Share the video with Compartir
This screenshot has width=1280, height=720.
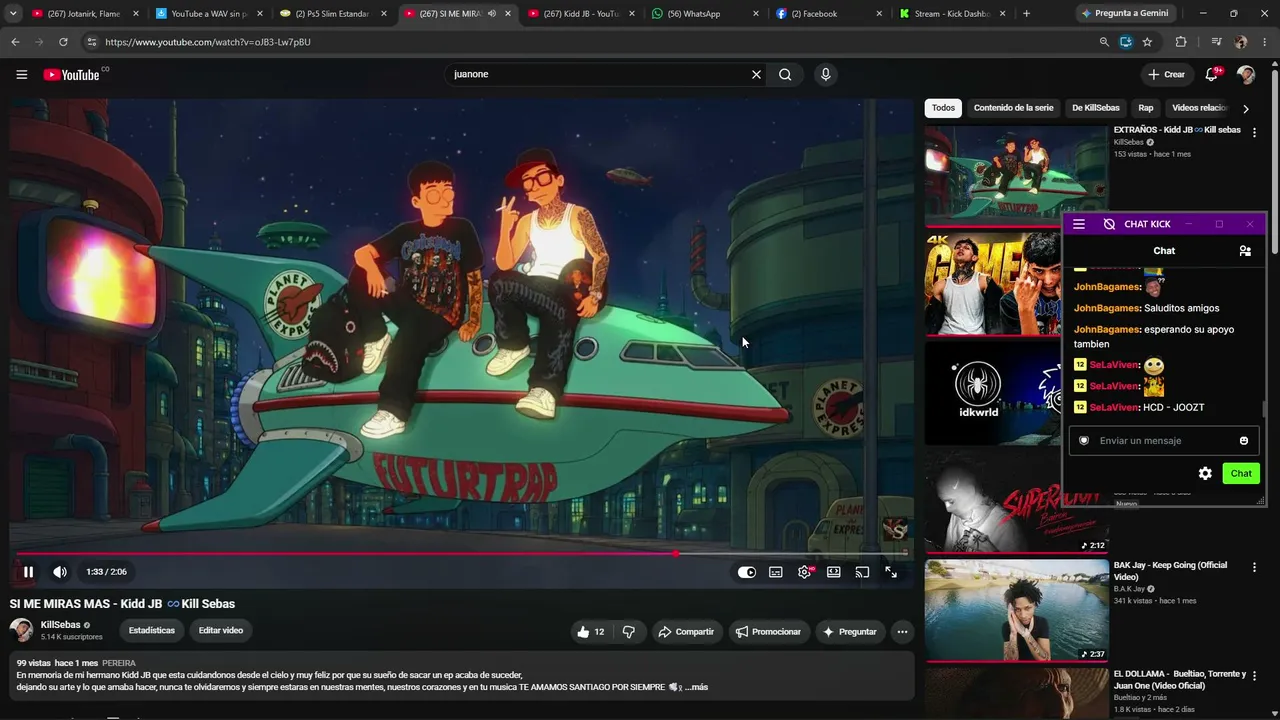(686, 632)
